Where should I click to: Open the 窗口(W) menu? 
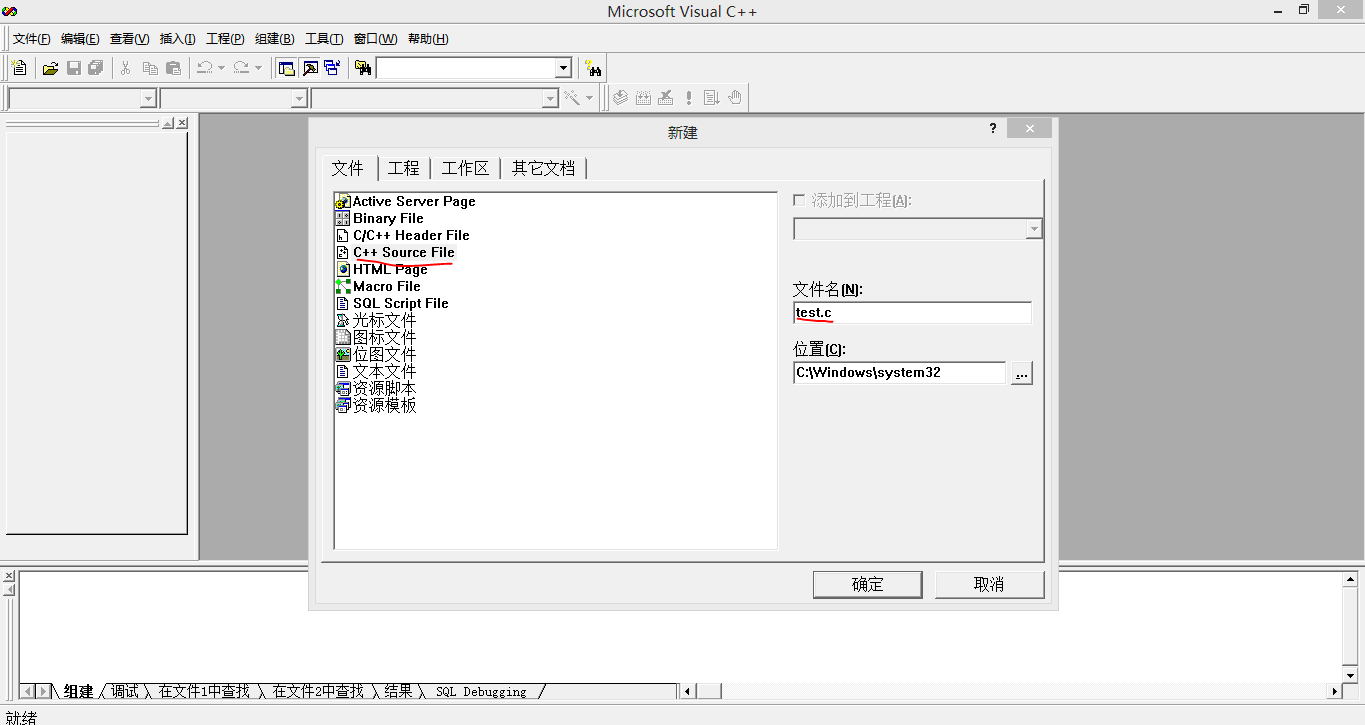tap(375, 39)
